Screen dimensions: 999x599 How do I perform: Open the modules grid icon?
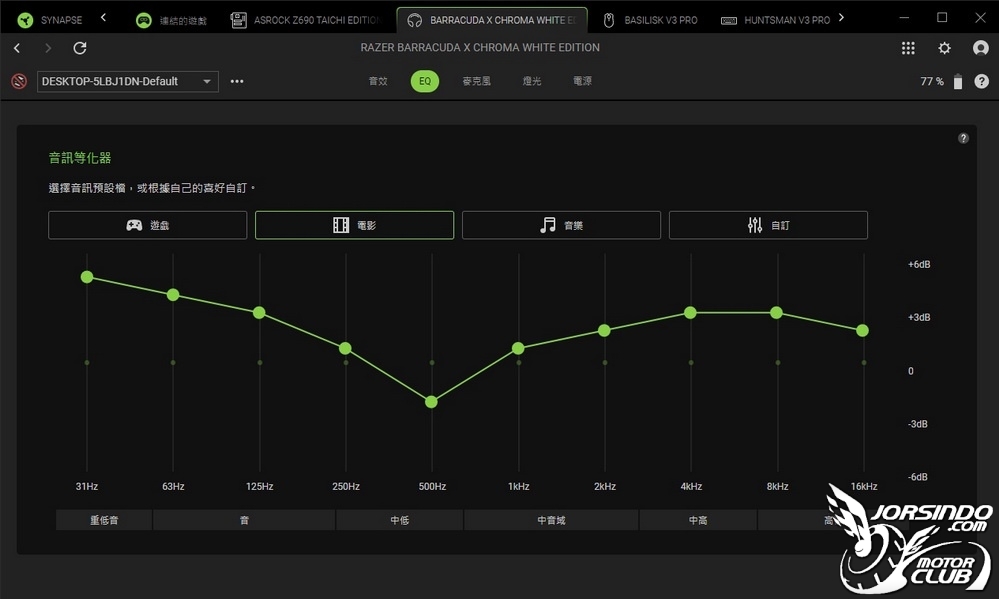click(x=908, y=48)
